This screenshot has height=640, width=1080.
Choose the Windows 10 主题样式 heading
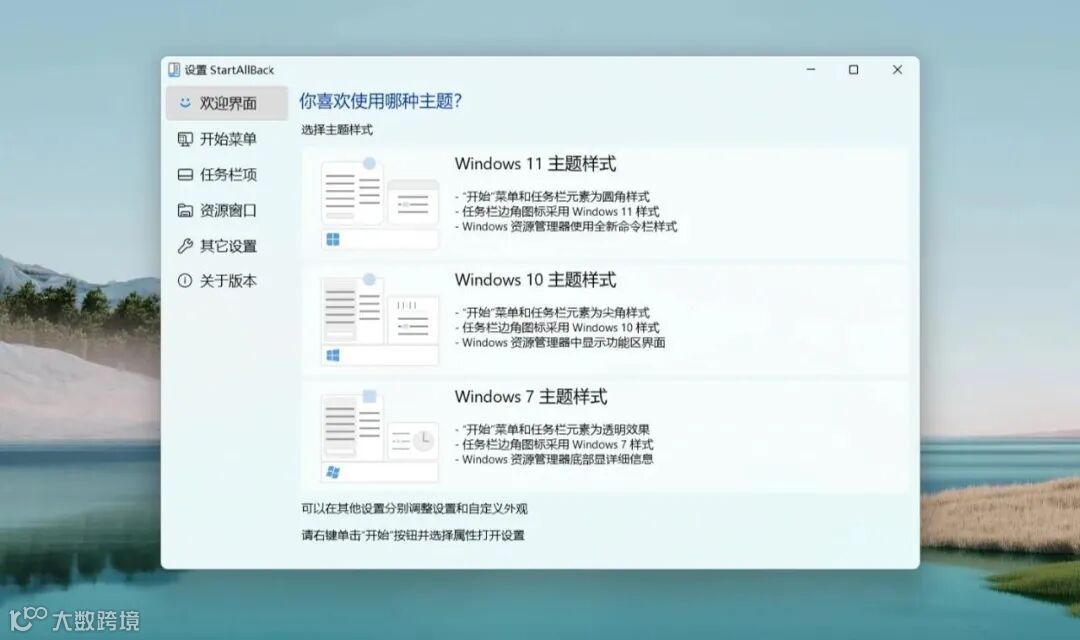coord(535,280)
